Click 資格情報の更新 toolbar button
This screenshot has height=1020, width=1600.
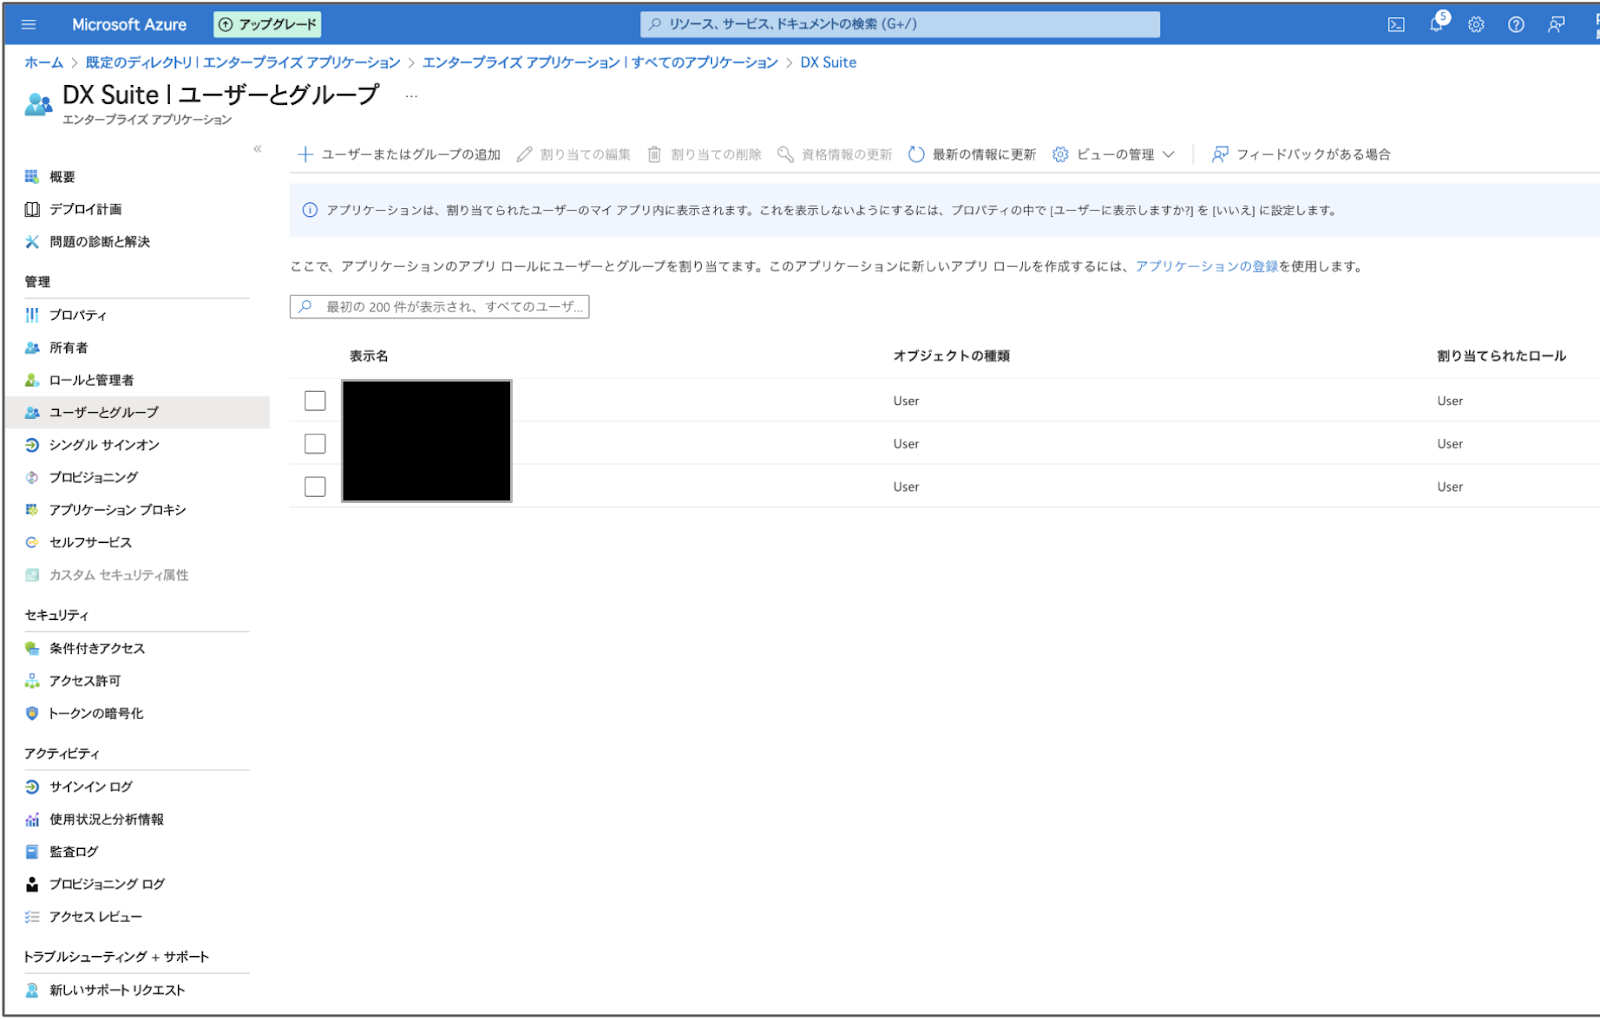coord(835,154)
